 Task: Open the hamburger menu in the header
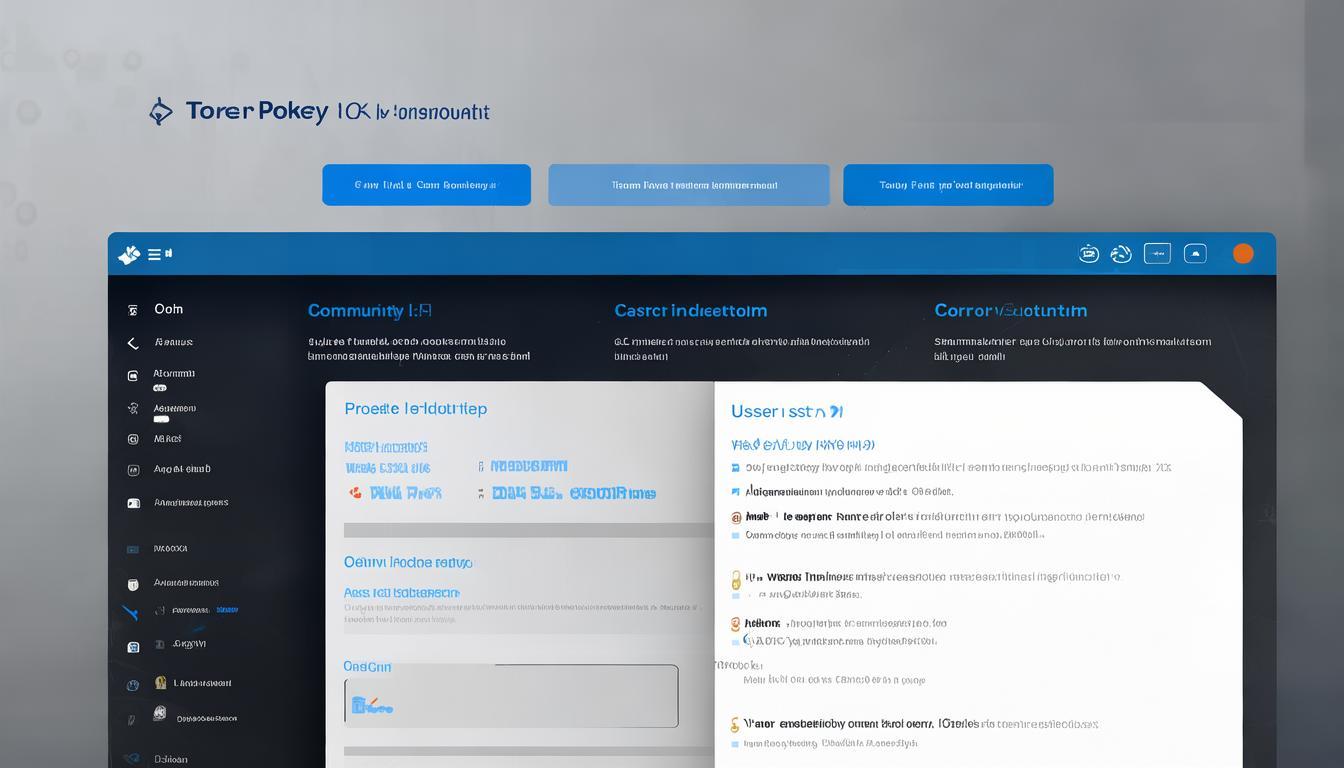tap(156, 254)
